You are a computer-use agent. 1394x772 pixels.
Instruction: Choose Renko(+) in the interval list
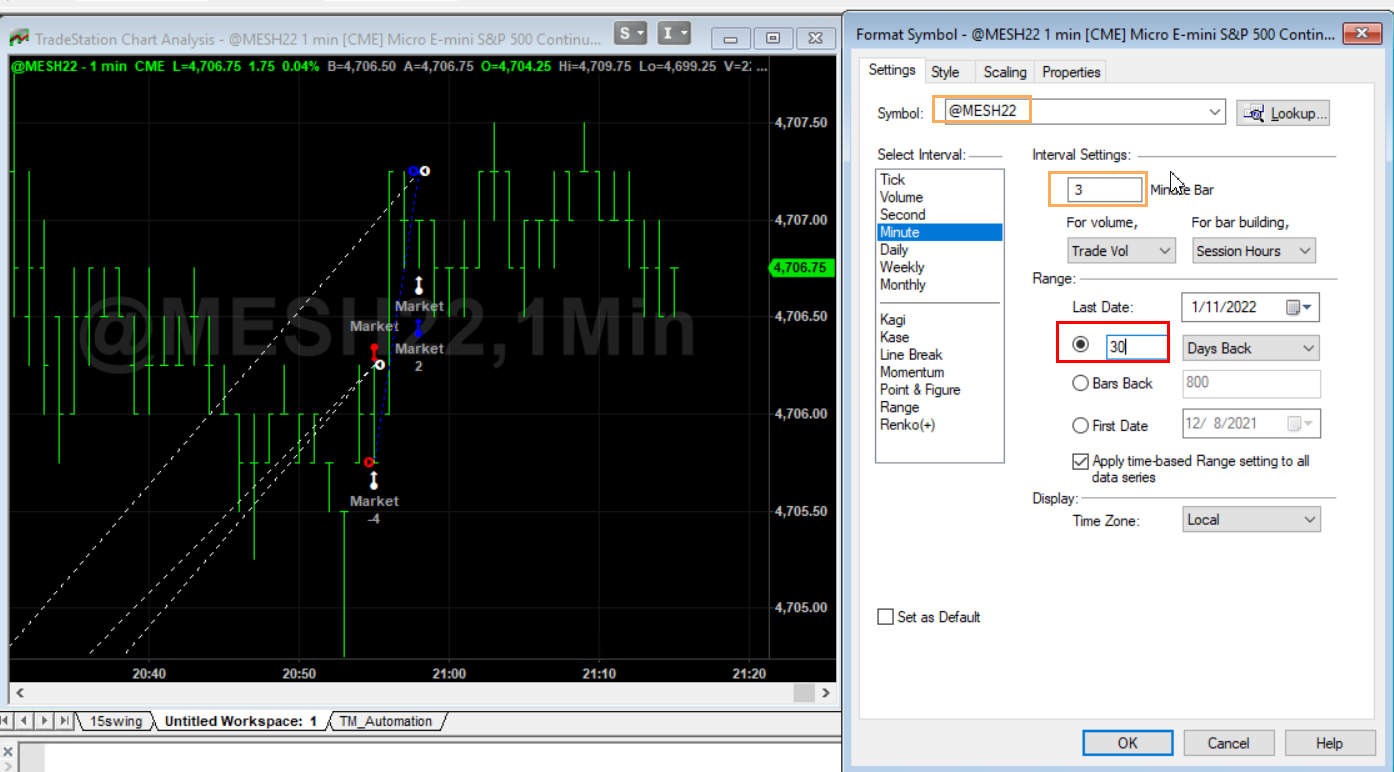(x=907, y=425)
